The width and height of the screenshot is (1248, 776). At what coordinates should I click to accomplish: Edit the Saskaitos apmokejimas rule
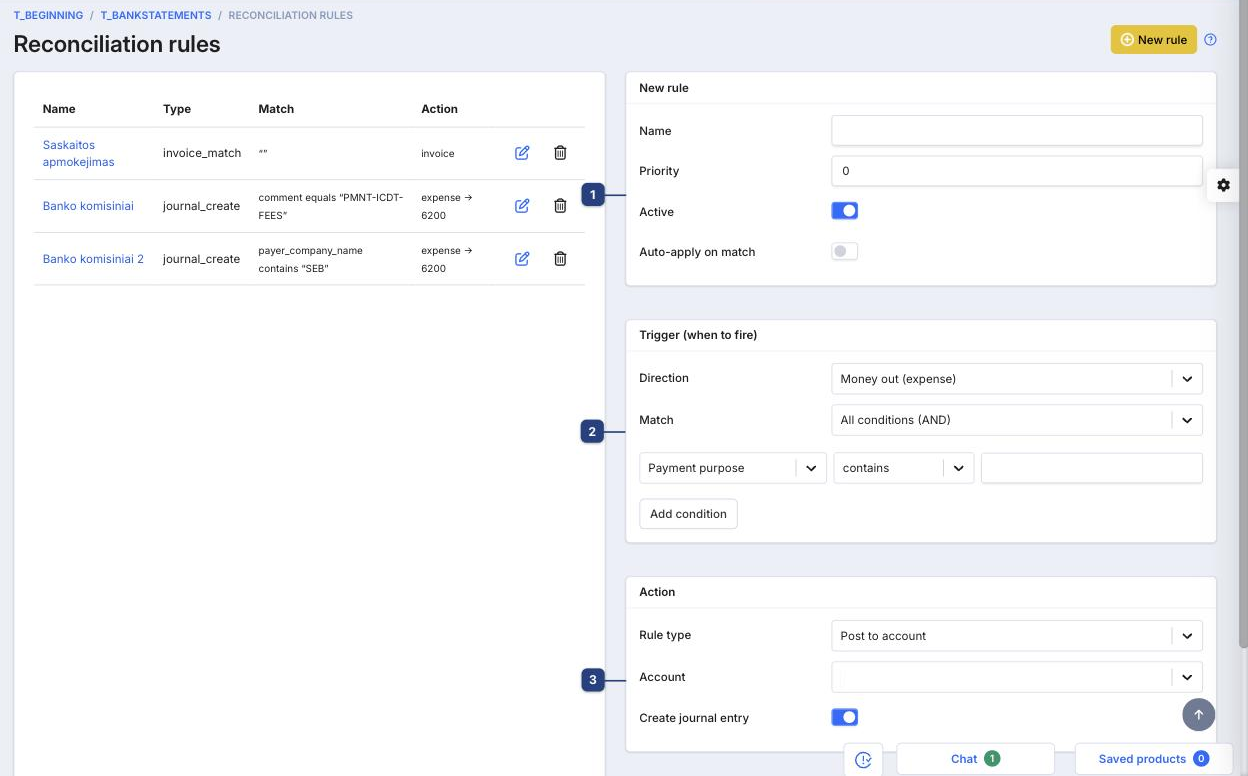click(522, 153)
